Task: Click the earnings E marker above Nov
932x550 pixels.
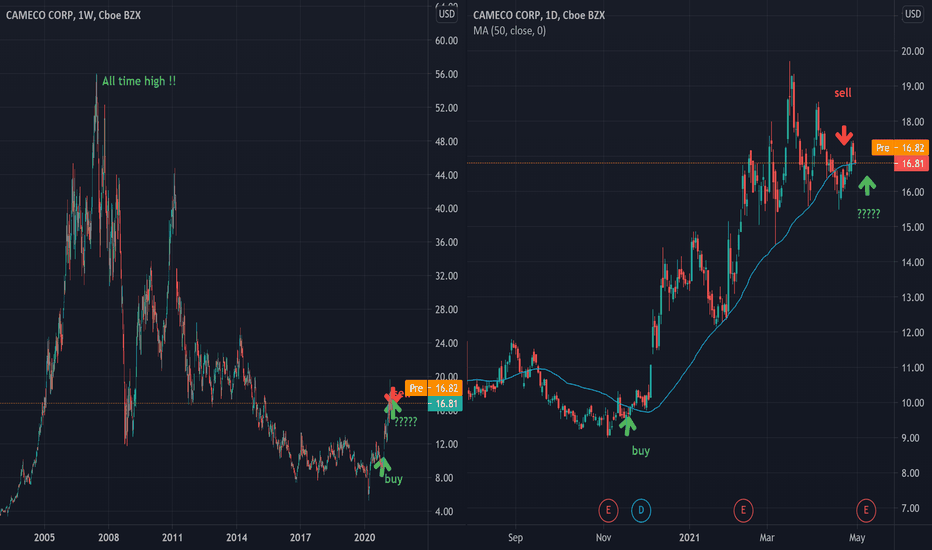Action: 607,510
